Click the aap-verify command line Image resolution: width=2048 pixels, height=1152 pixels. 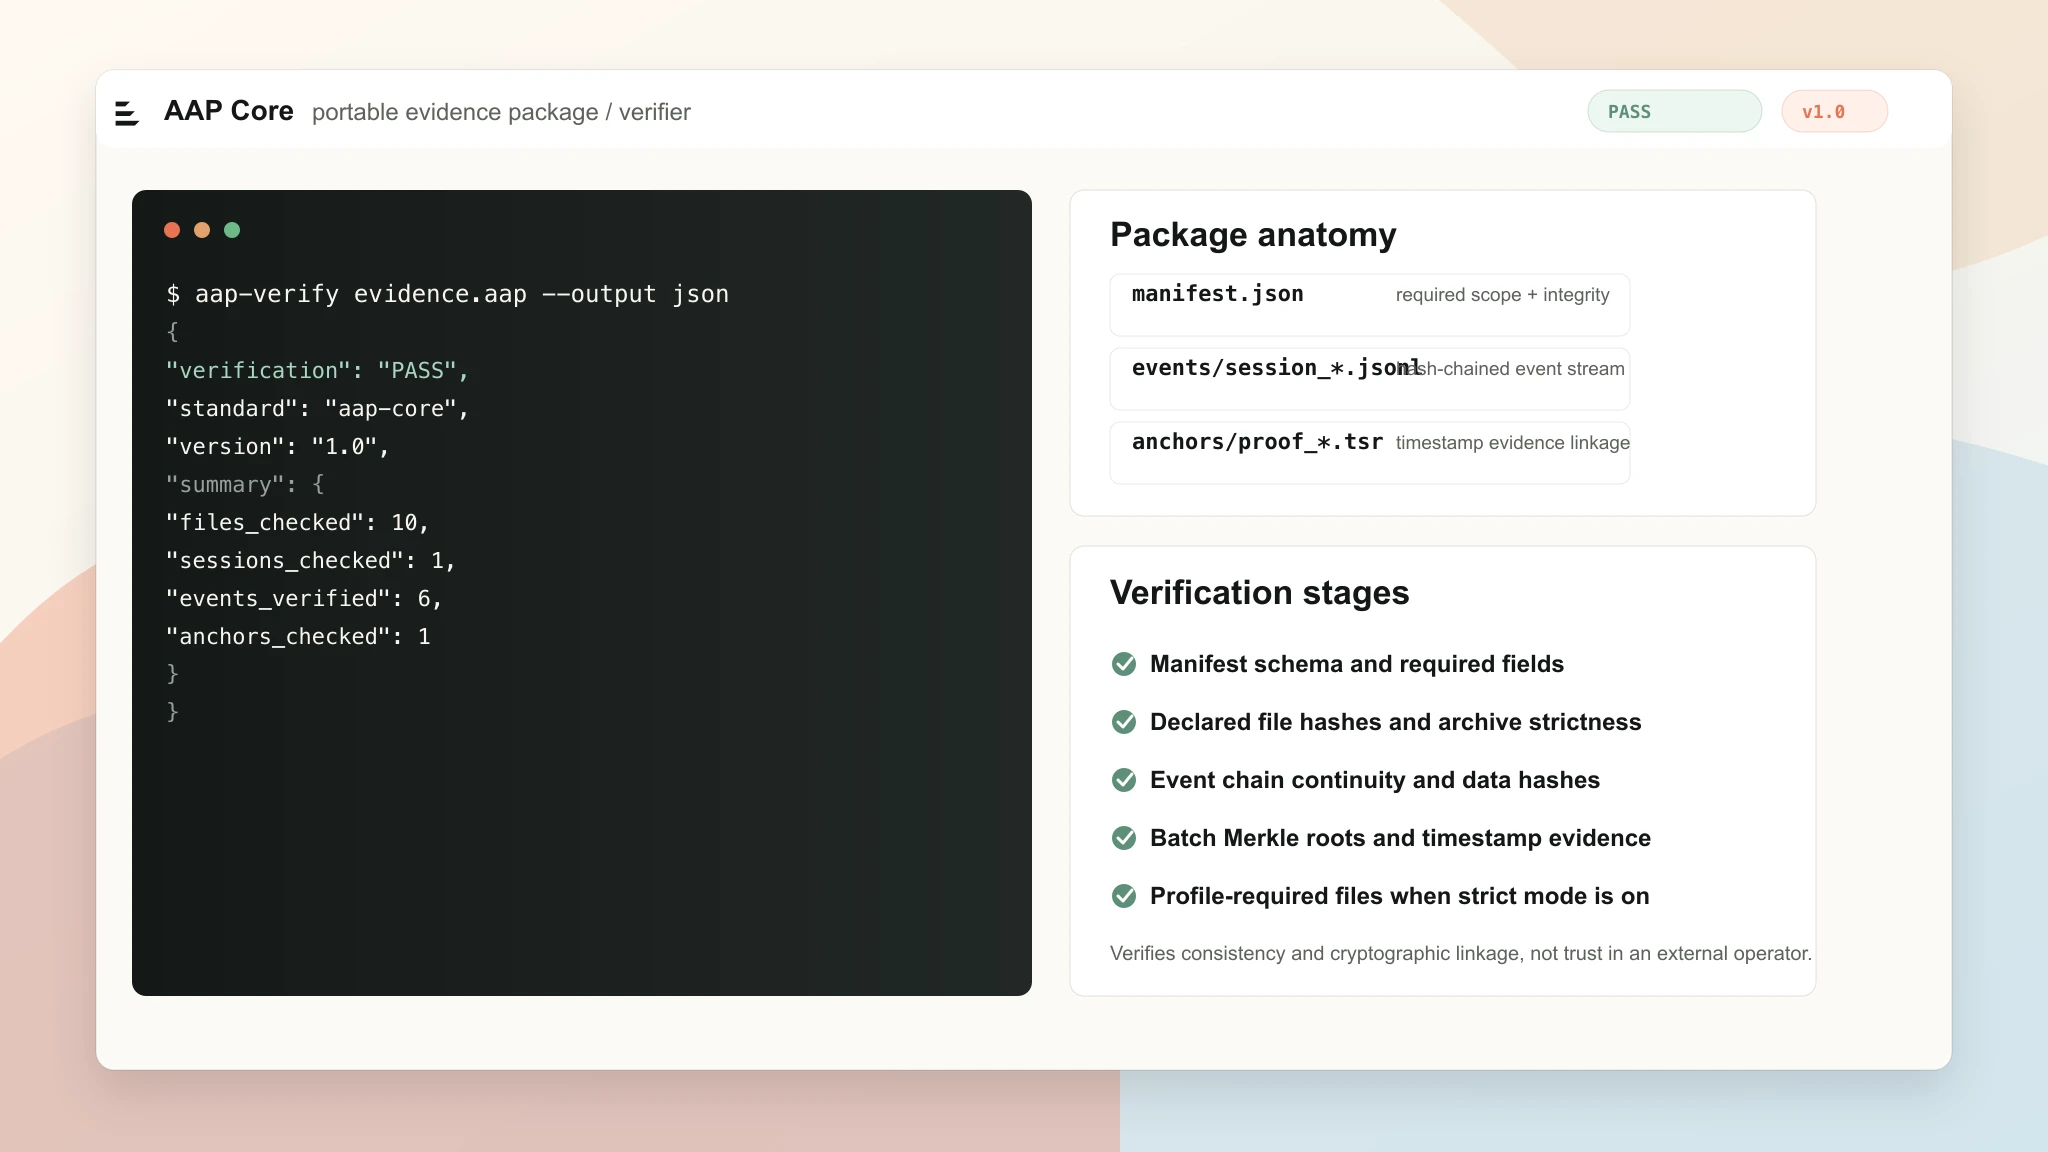pyautogui.click(x=448, y=294)
